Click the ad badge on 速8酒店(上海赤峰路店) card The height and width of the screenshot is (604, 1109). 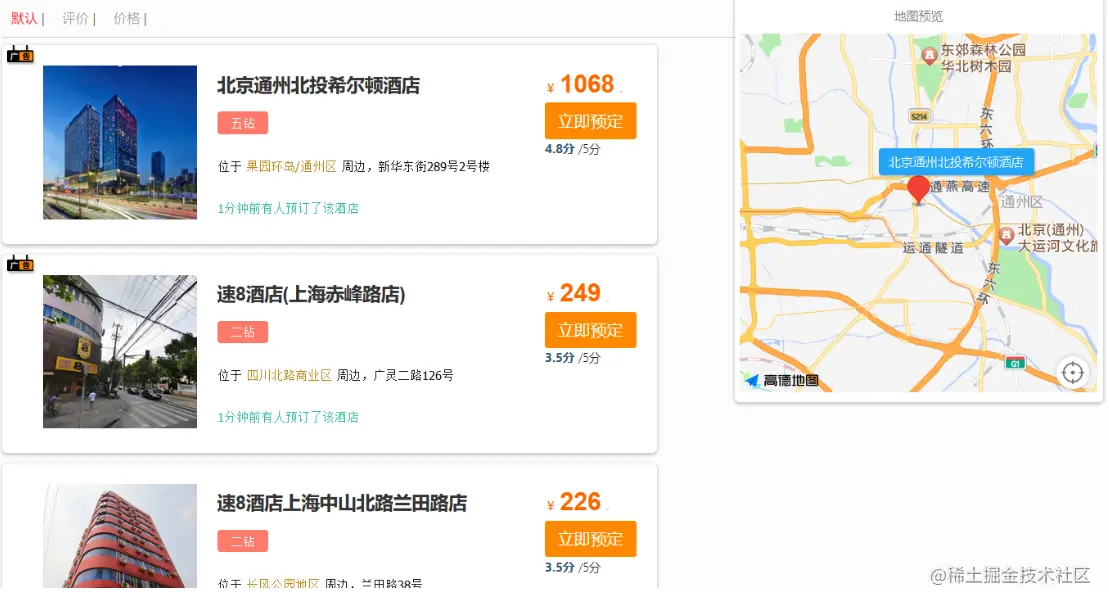tap(21, 264)
